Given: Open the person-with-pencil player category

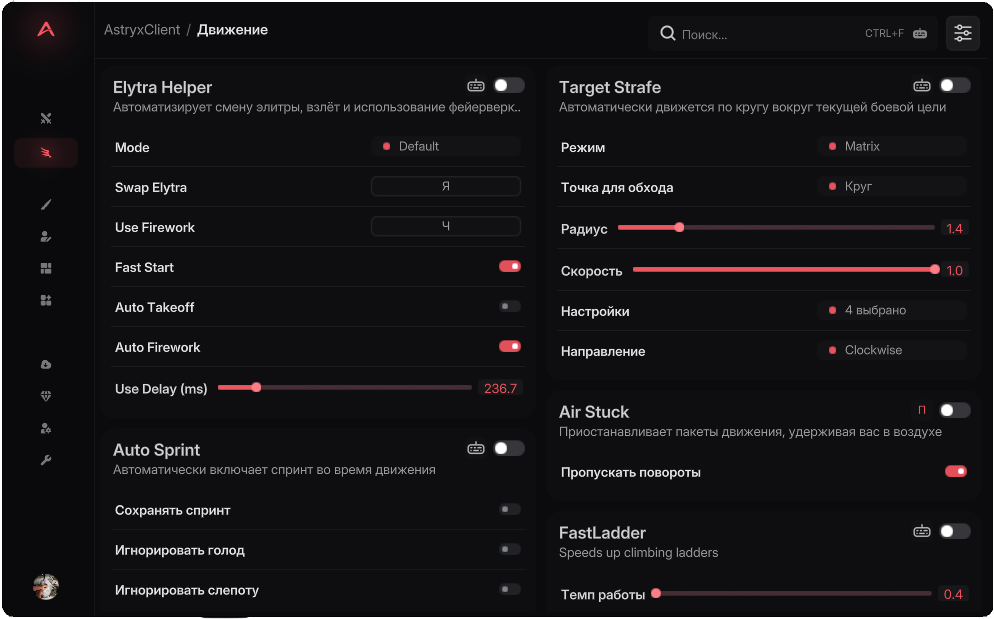Looking at the screenshot, I should click(46, 237).
